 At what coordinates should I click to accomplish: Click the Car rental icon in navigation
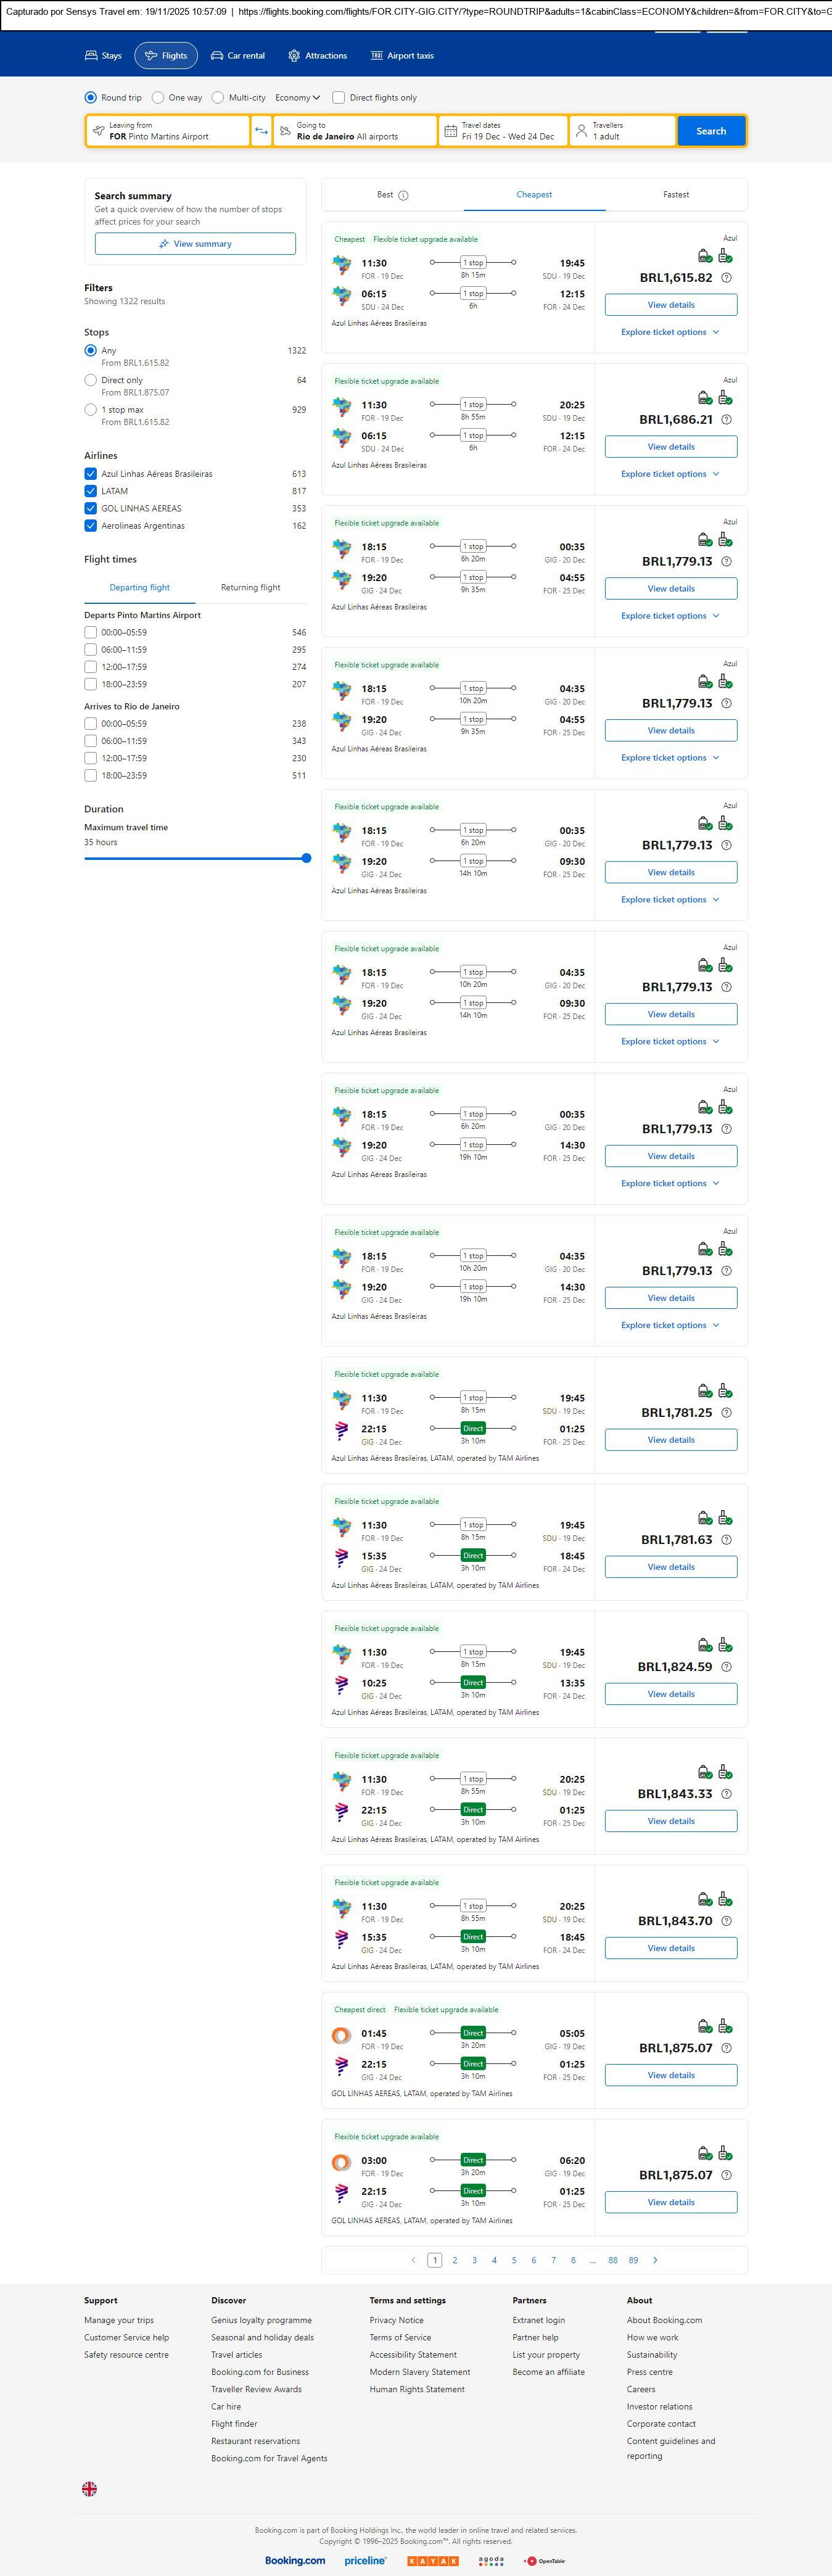click(217, 56)
